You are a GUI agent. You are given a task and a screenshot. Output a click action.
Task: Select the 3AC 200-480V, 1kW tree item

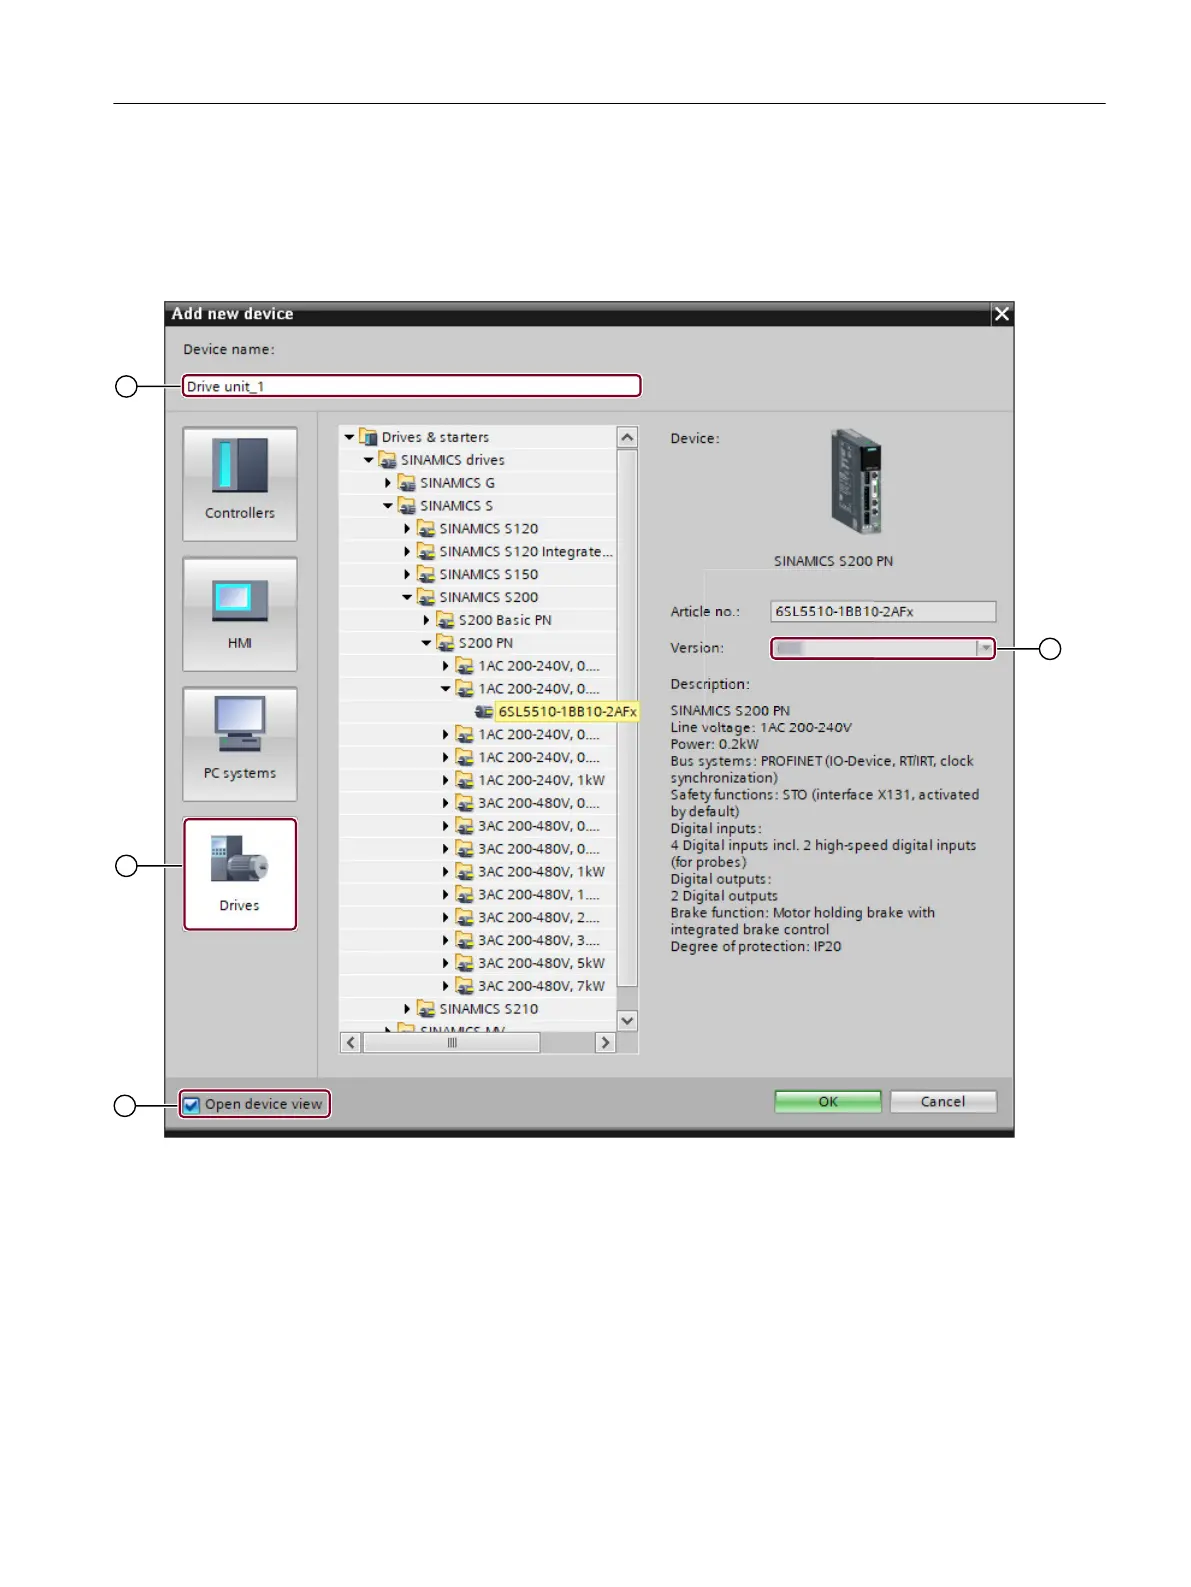[x=541, y=872]
